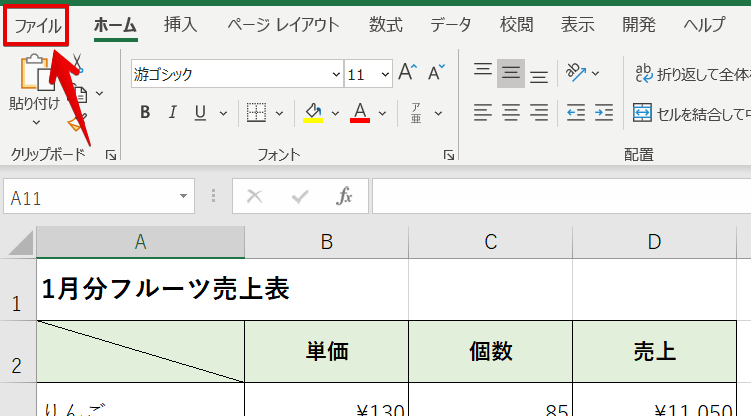
Task: Select row 1 header
Action: tap(18, 290)
